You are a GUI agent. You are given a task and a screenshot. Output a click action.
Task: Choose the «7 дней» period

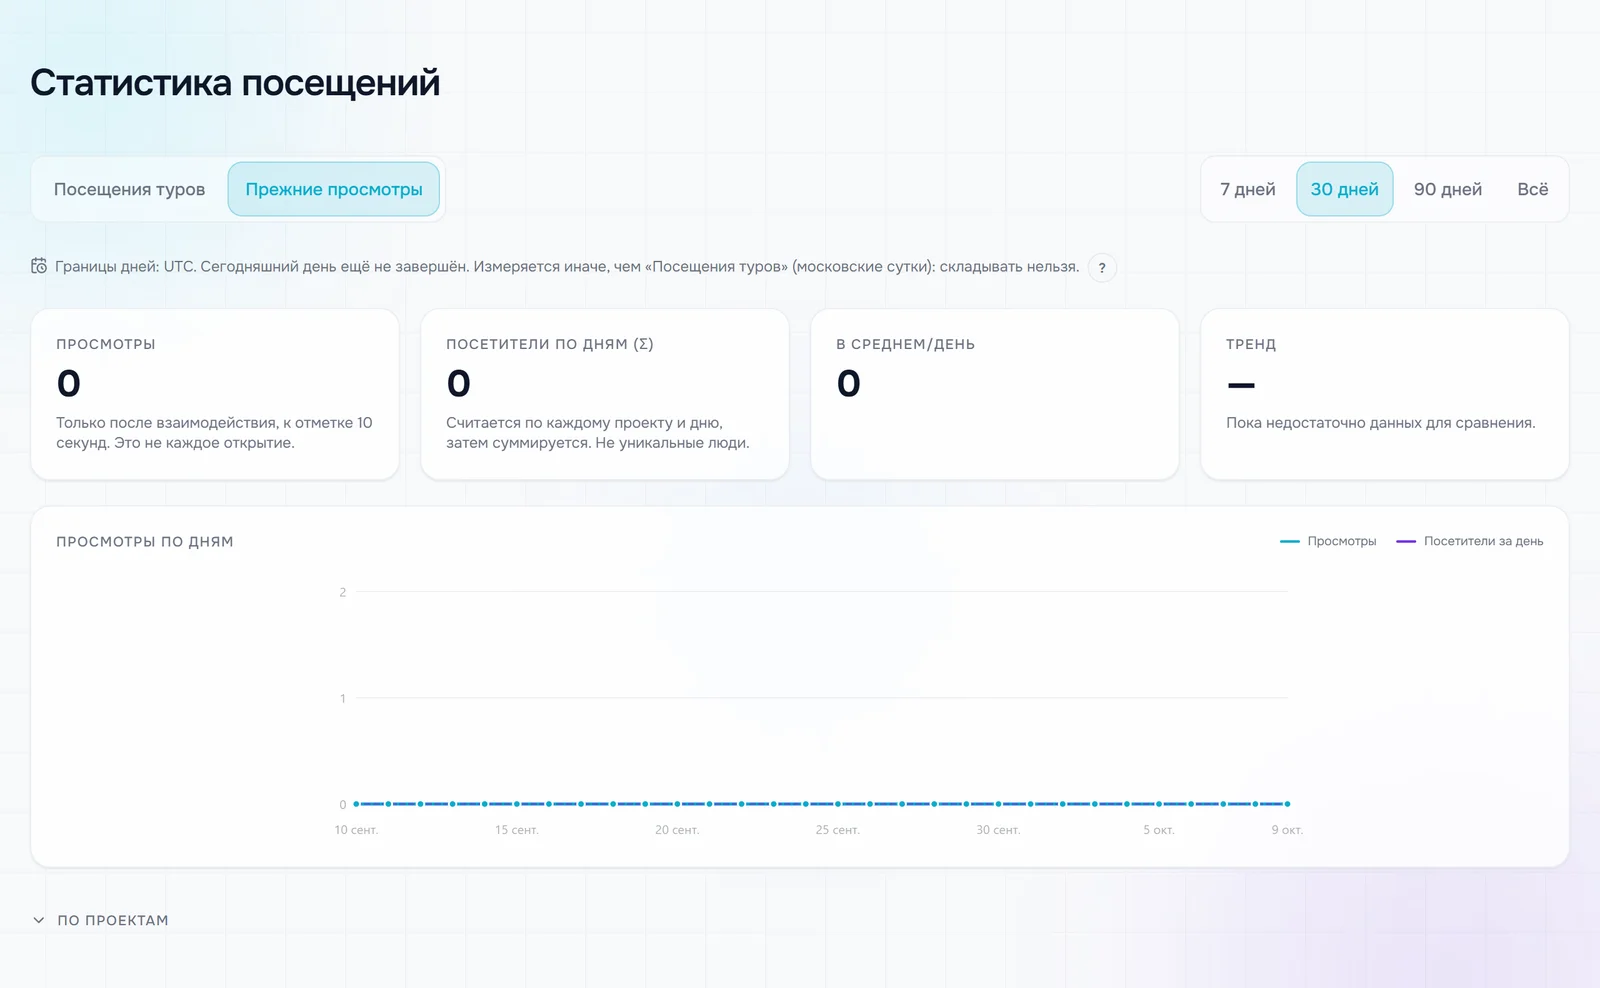1248,189
